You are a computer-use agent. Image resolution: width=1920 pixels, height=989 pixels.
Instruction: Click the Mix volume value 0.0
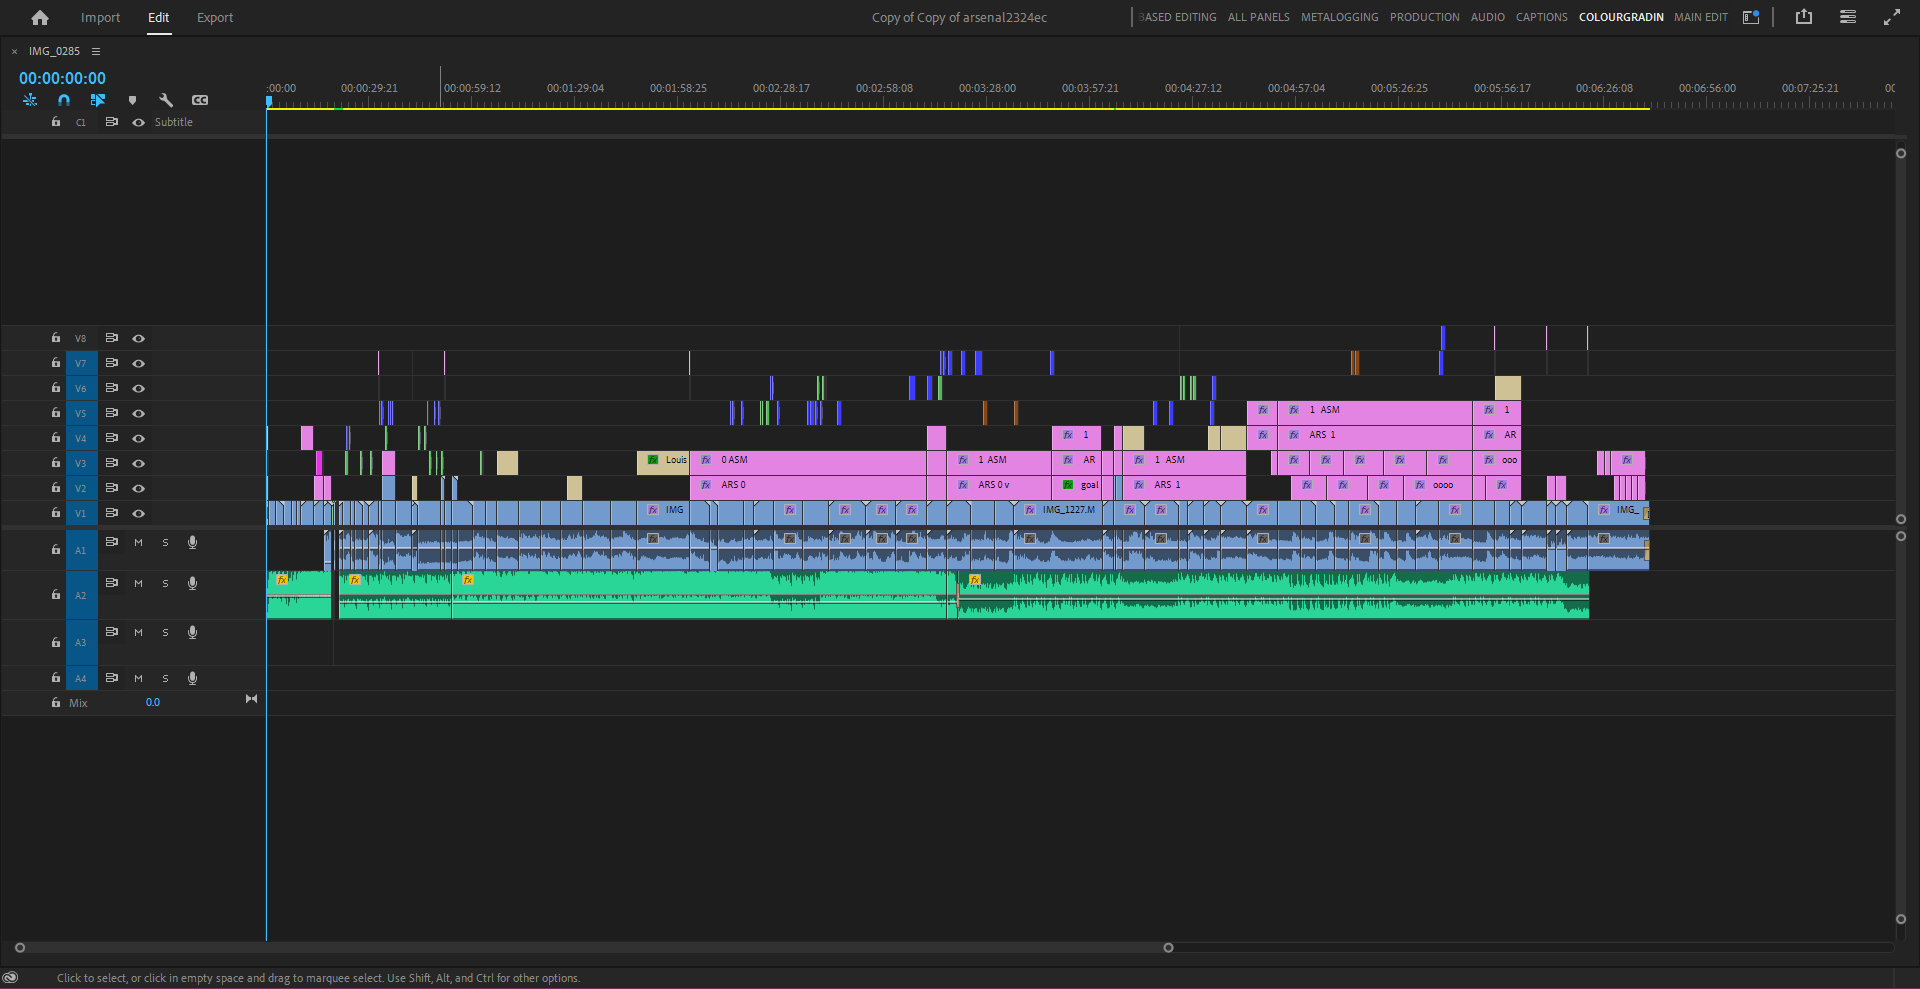(x=152, y=703)
